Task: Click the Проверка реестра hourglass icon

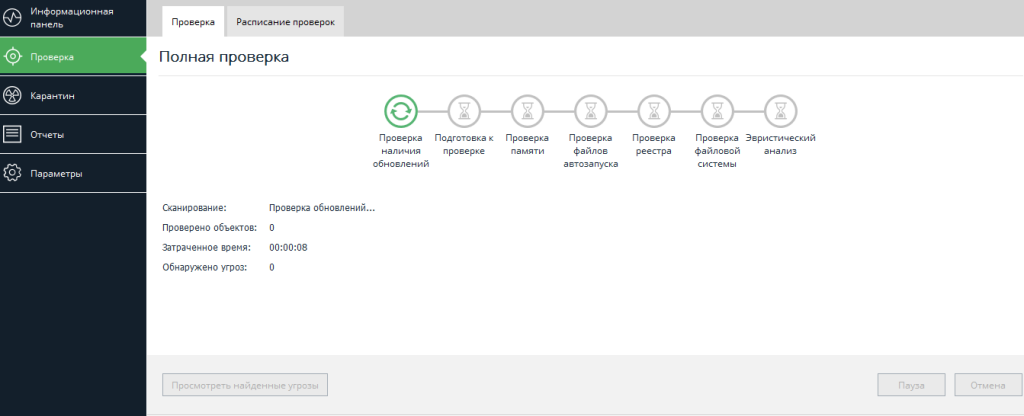Action: click(653, 111)
